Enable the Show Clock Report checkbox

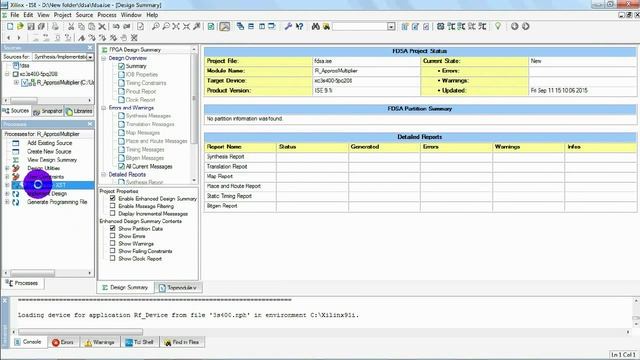pyautogui.click(x=113, y=258)
